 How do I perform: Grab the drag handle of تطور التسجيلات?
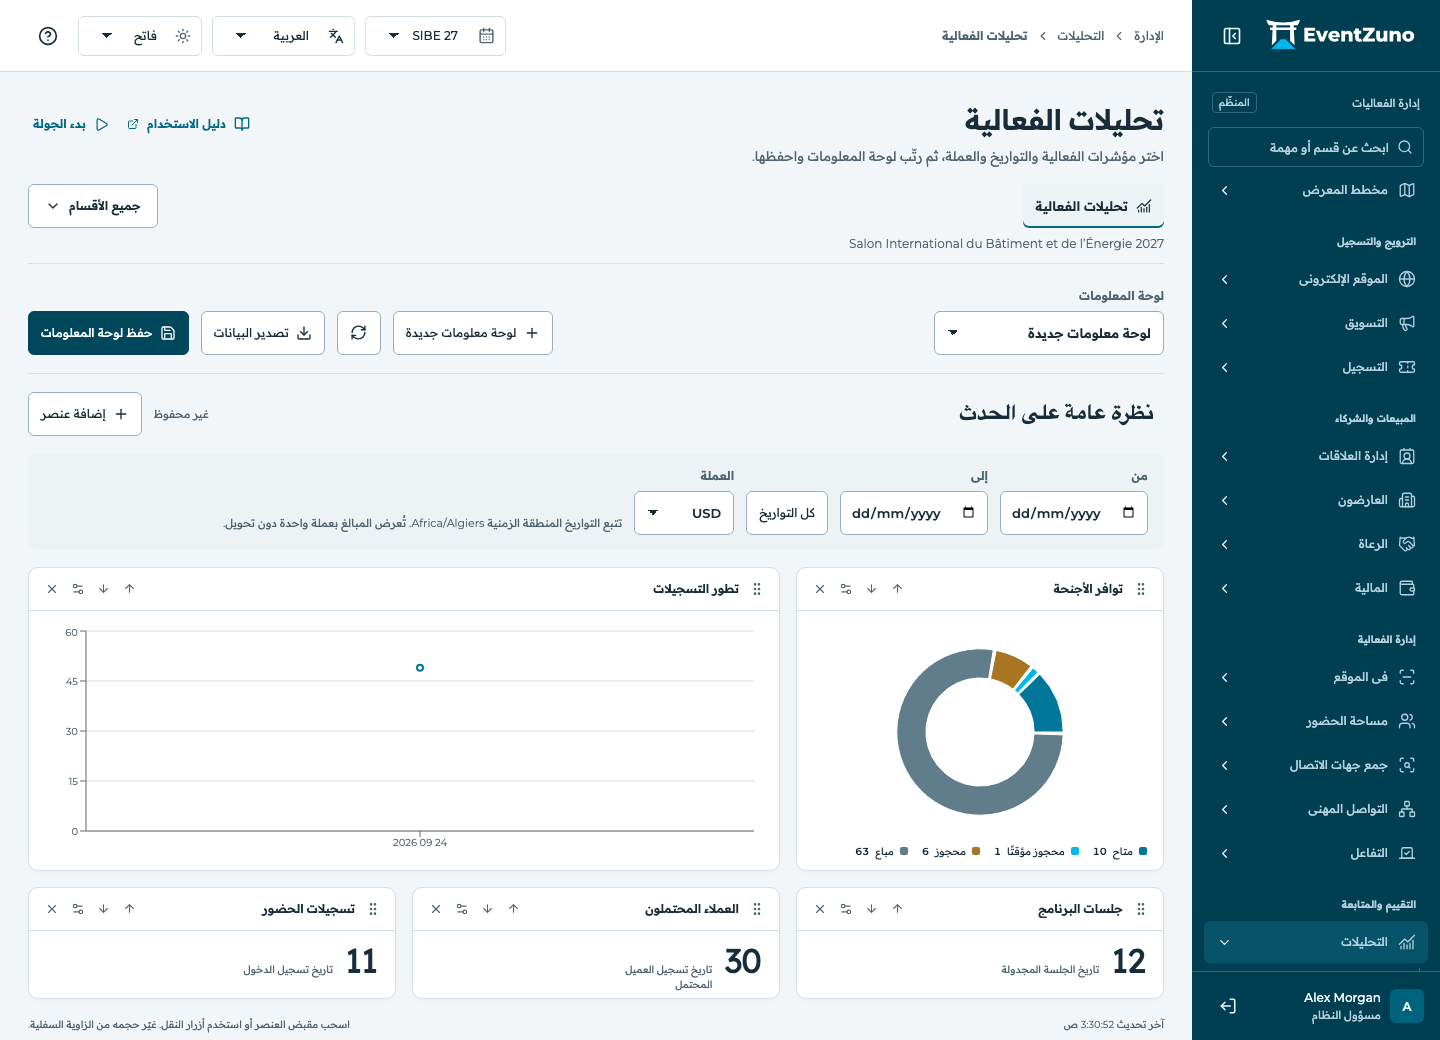[757, 589]
